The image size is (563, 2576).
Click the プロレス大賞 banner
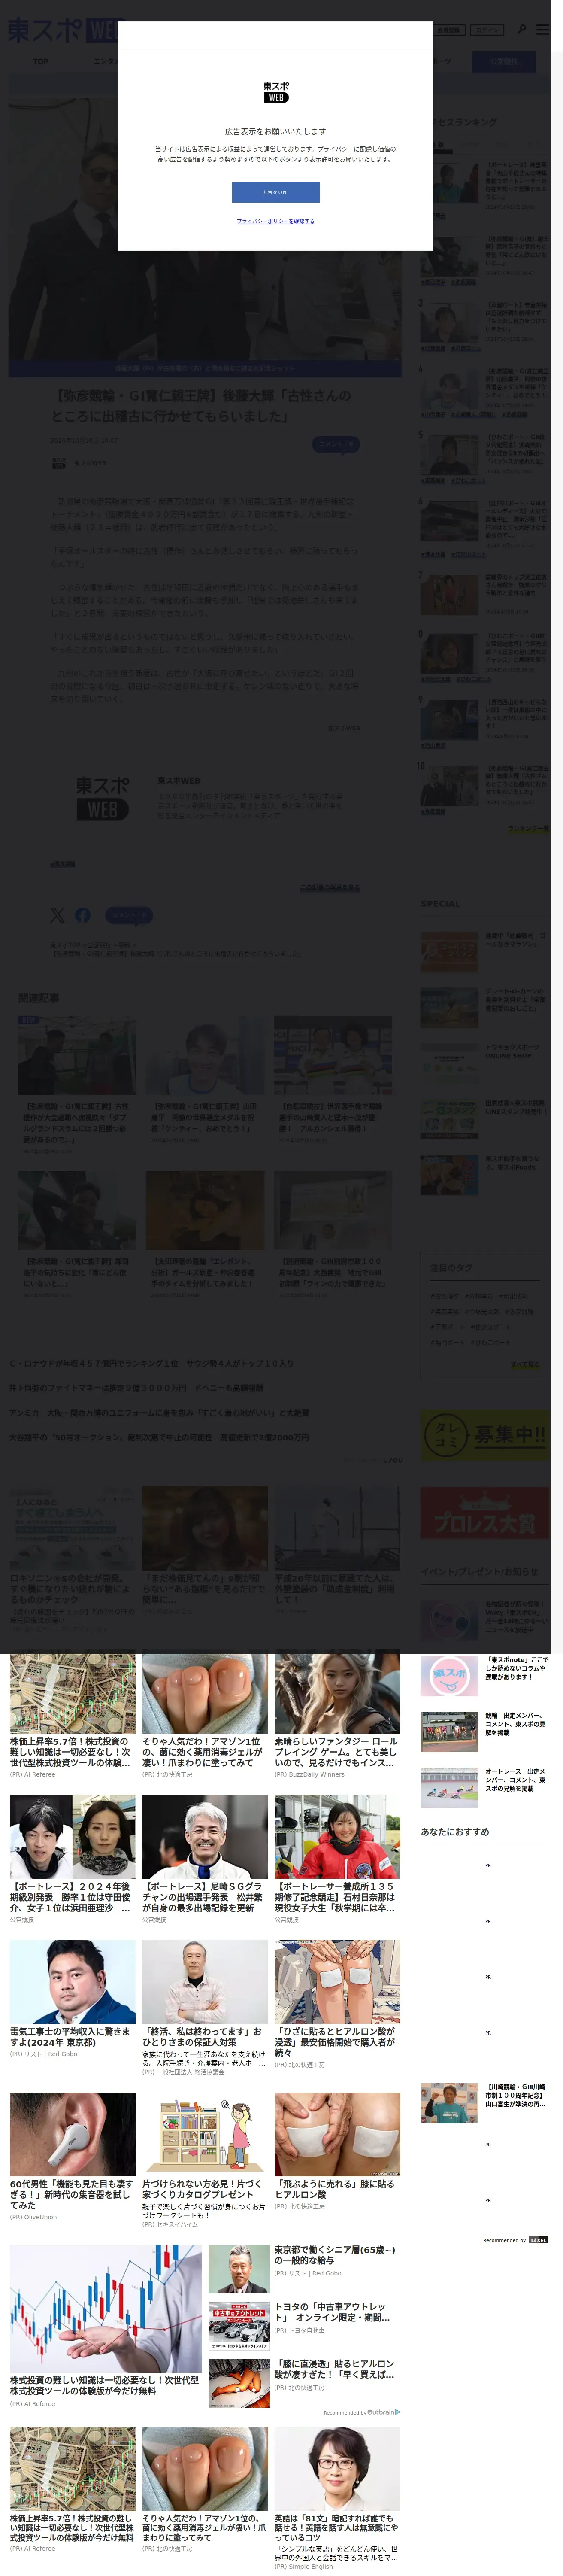tap(484, 1513)
